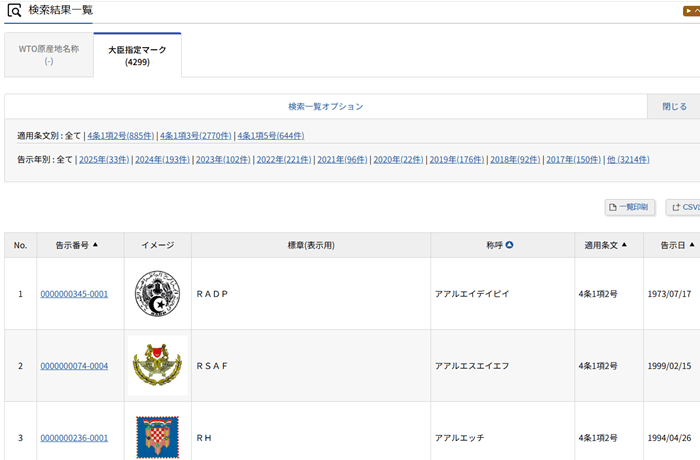Select the アアルエッチ cell text
The width and height of the screenshot is (700, 460).
click(x=459, y=438)
